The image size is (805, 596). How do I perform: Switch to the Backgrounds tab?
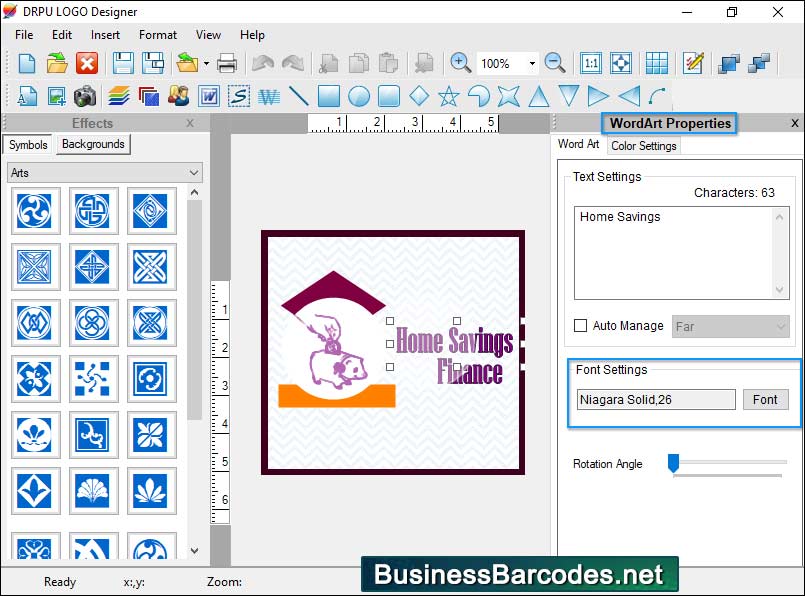pyautogui.click(x=92, y=144)
